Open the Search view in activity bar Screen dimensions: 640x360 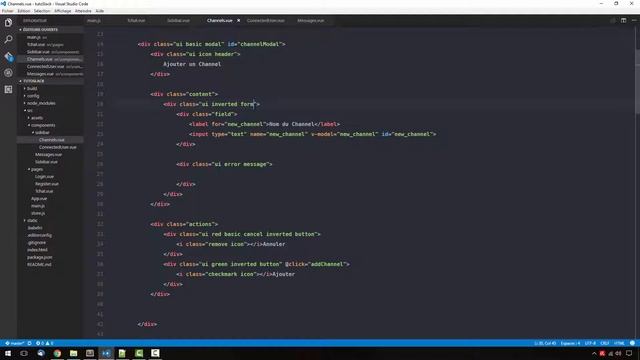(x=8, y=39)
